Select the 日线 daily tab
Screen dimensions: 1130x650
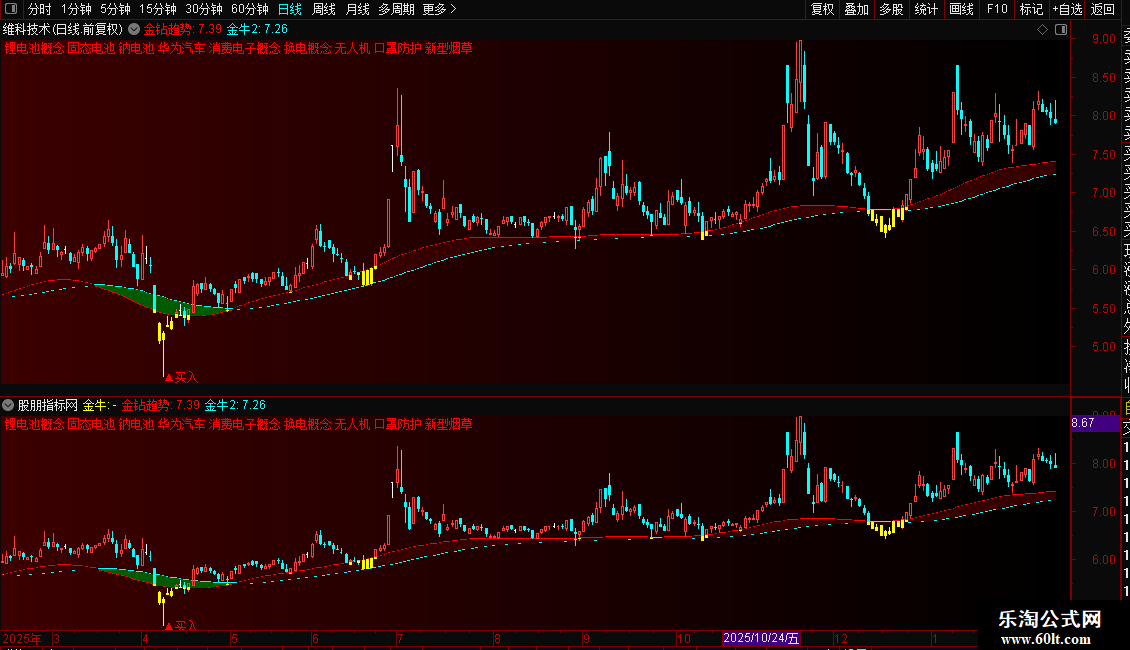coord(290,9)
